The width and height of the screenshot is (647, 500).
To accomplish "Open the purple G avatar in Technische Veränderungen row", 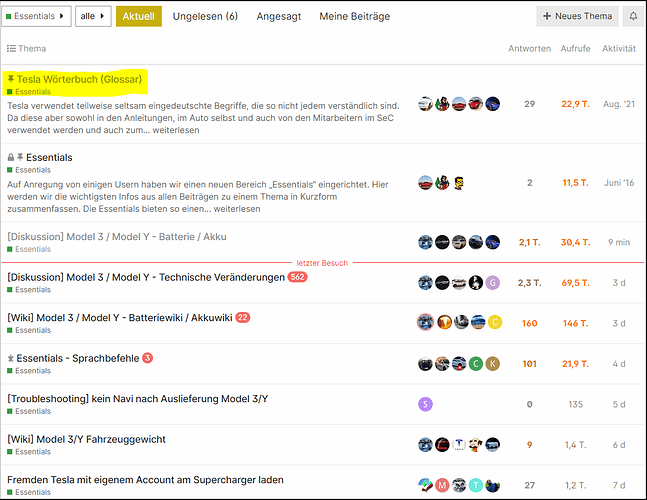I will coord(492,283).
